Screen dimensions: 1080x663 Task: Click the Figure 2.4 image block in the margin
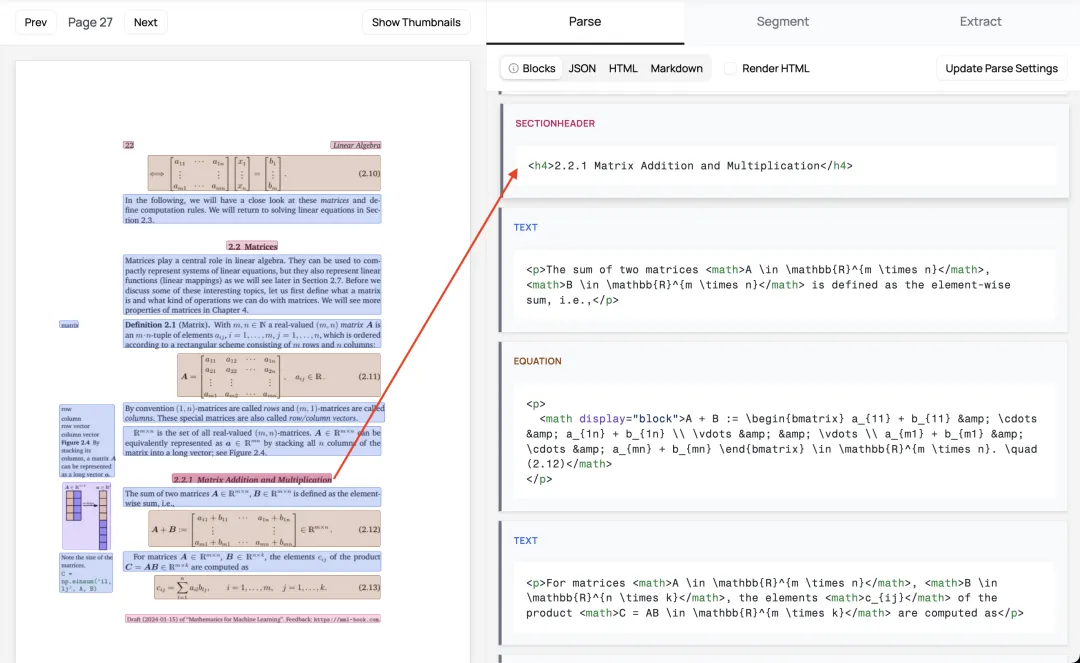(87, 516)
